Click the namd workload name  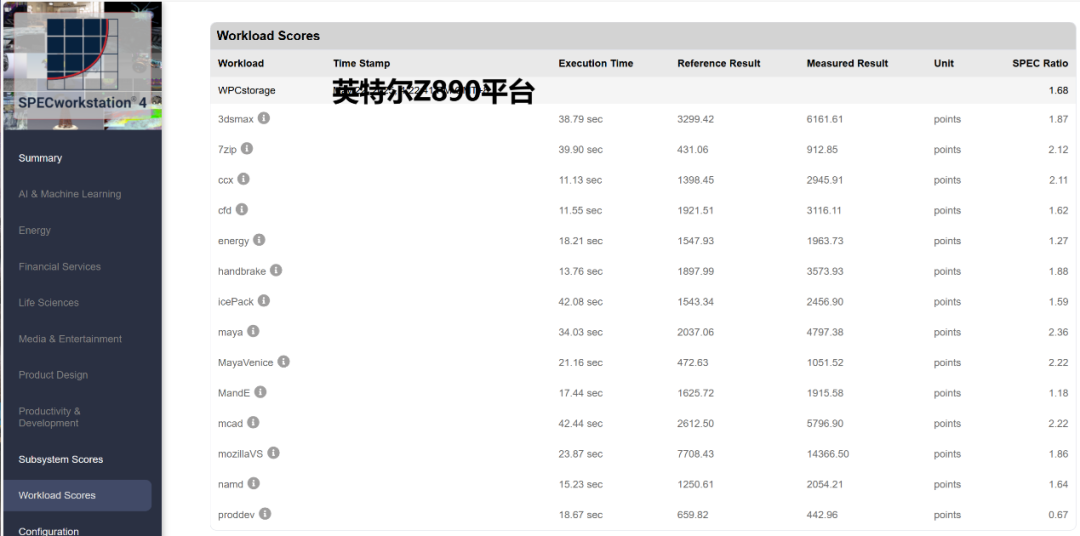[231, 484]
